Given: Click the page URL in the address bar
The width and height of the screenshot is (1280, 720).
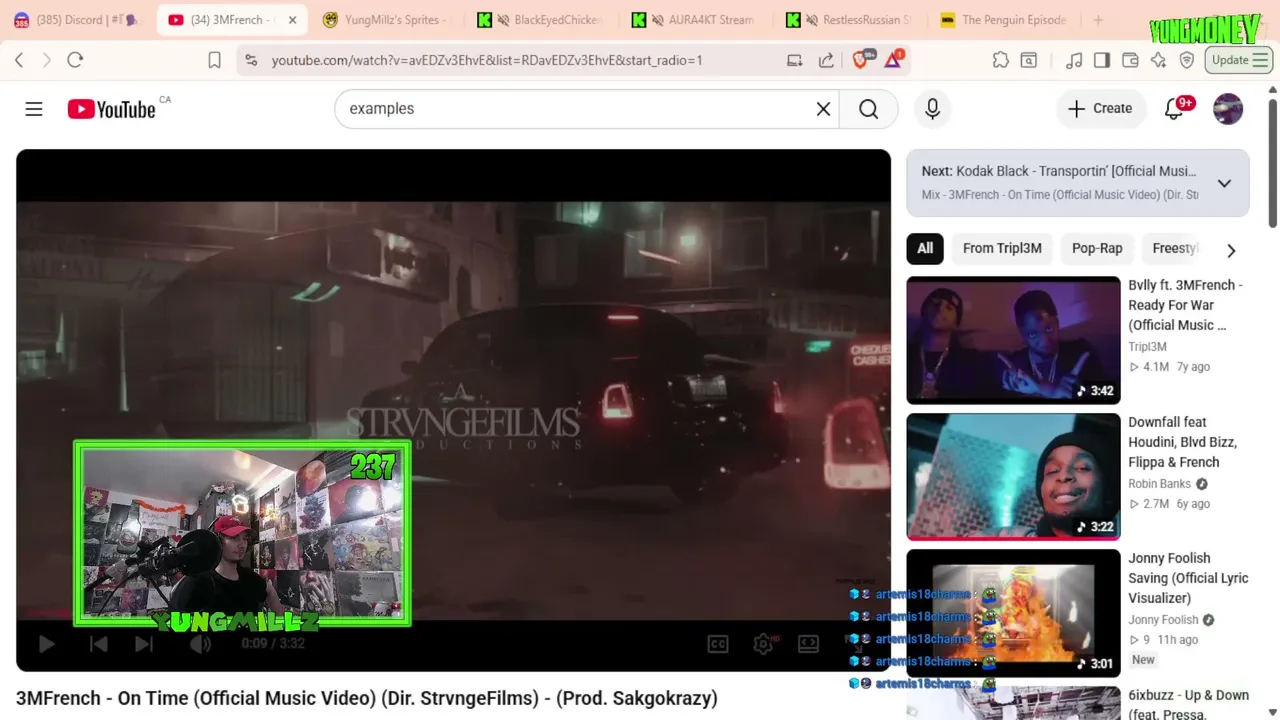Looking at the screenshot, I should 487,61.
